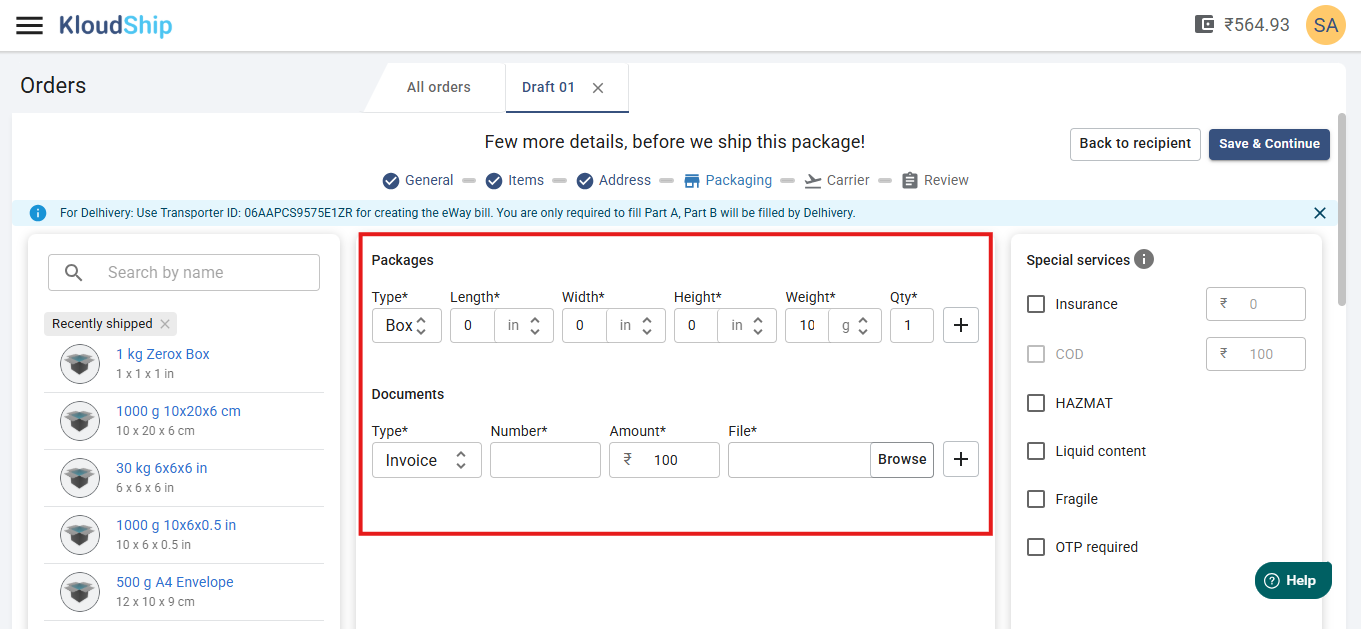Remove the Recently shipped filter chip
Image resolution: width=1361 pixels, height=629 pixels.
165,324
